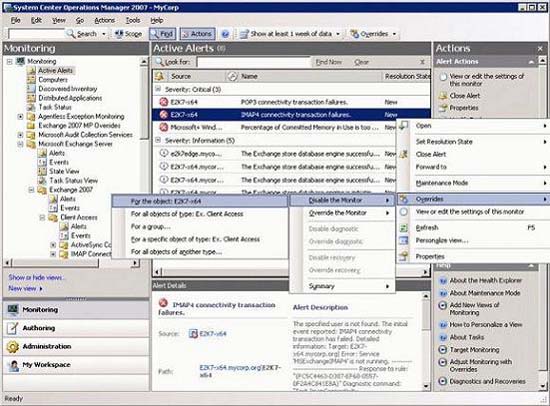Click 'Show or hide views' link

pyautogui.click(x=36, y=277)
